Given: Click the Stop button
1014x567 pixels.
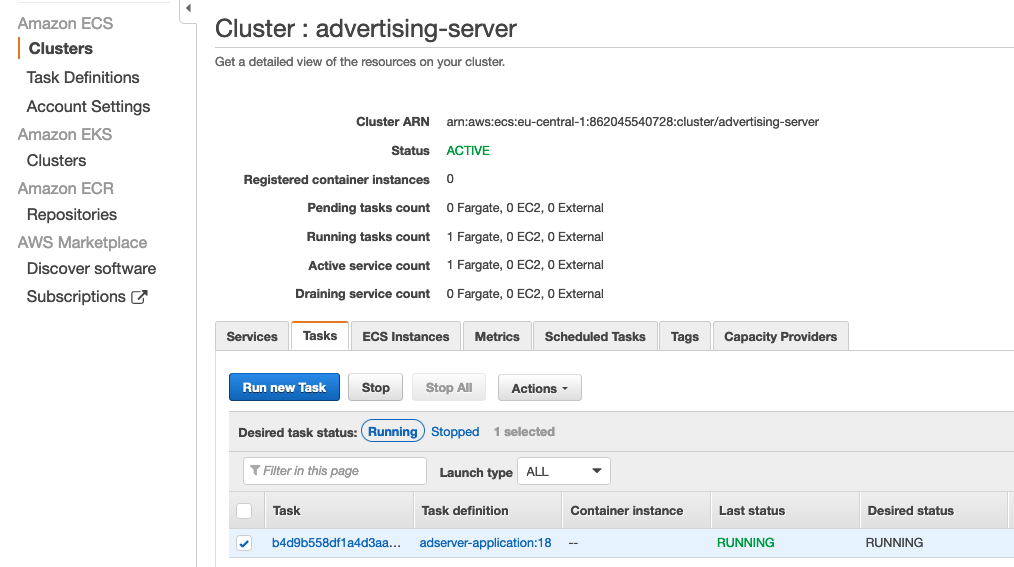Looking at the screenshot, I should coord(375,387).
